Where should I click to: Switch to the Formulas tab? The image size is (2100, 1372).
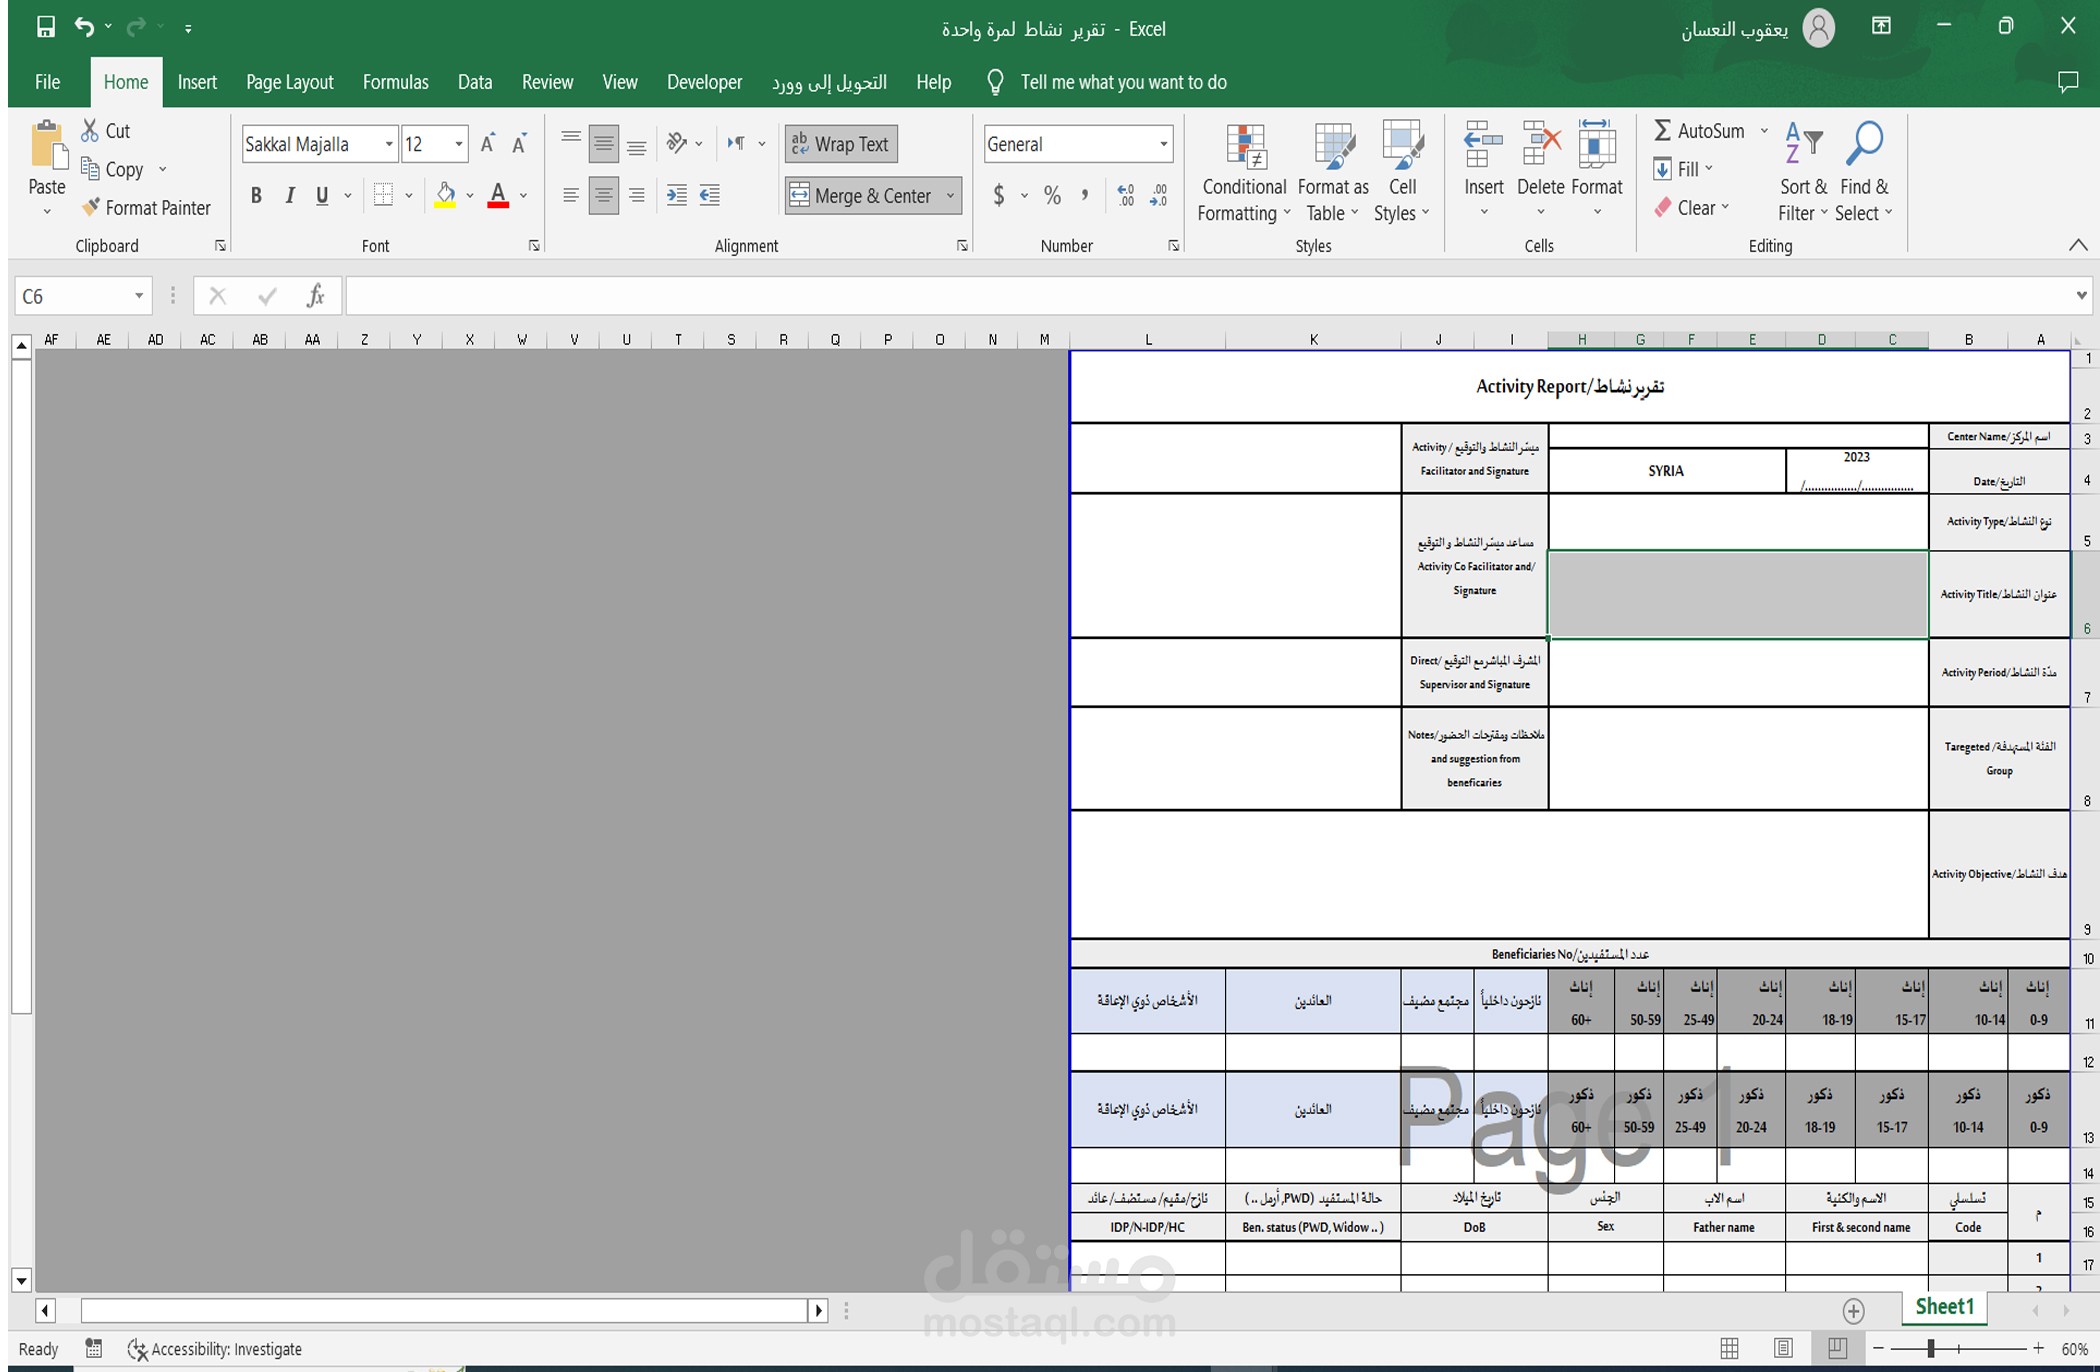coord(395,82)
